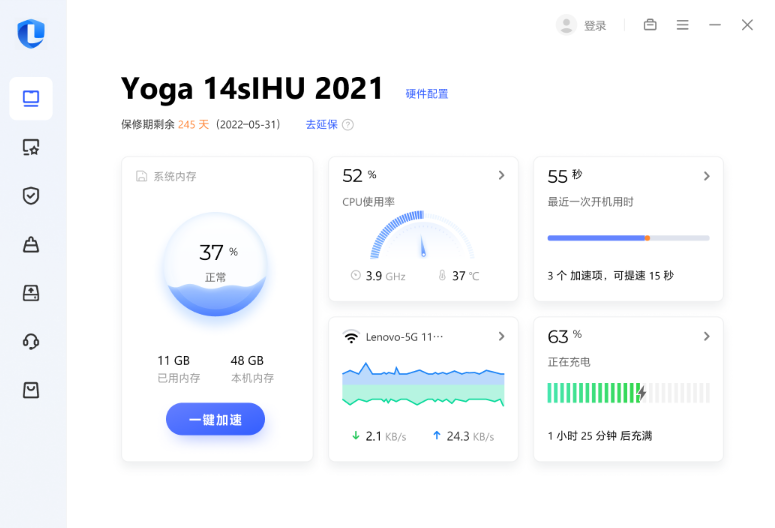This screenshot has width=775, height=528.
Task: Open the shopping bag store sidebar icon
Action: (31, 390)
